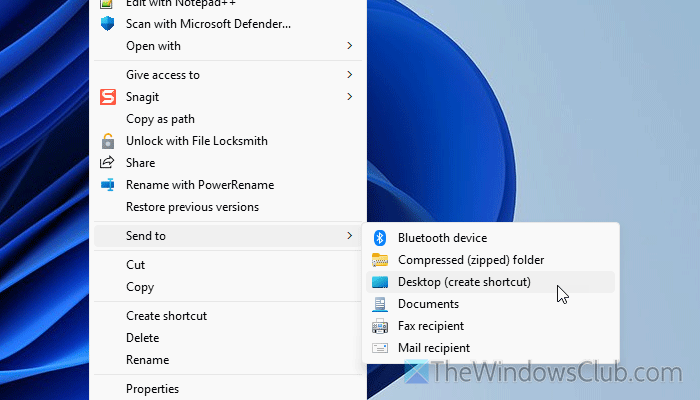The width and height of the screenshot is (700, 400).
Task: Choose Delete in the context menu
Action: pyautogui.click(x=142, y=338)
